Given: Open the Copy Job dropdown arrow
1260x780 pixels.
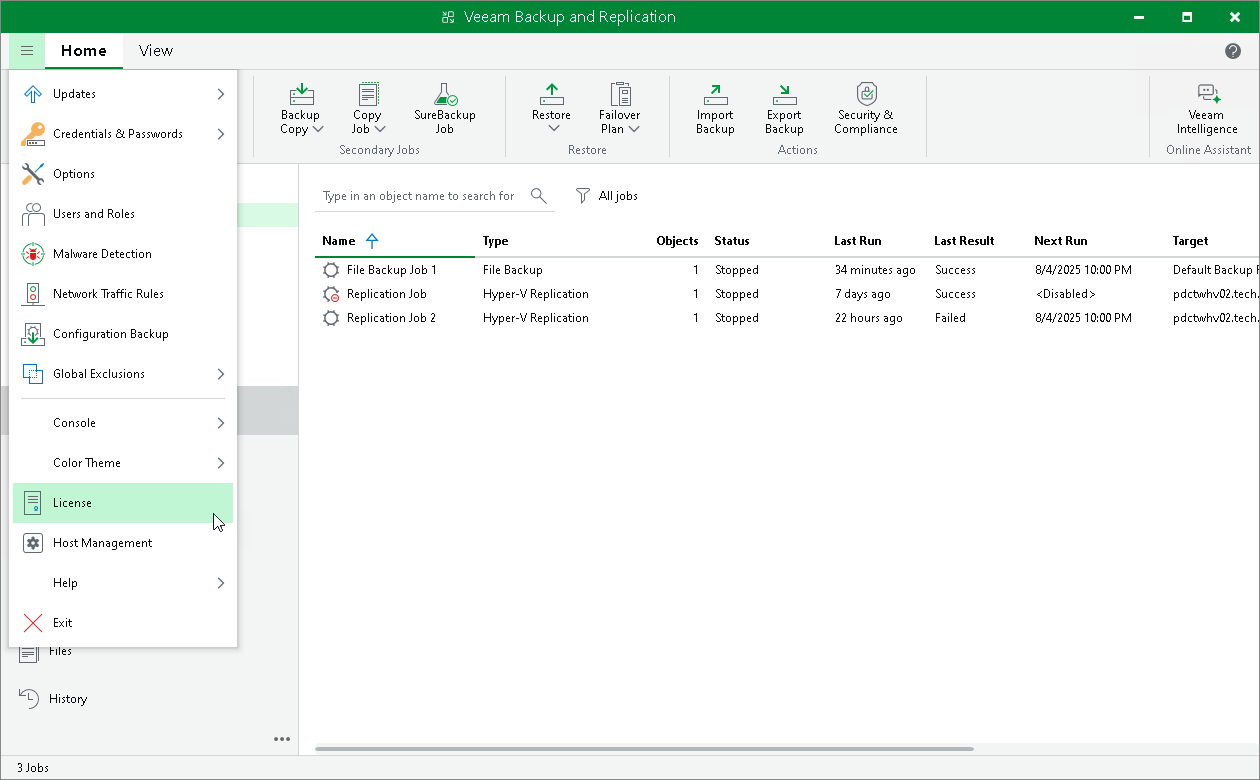Looking at the screenshot, I should 380,129.
